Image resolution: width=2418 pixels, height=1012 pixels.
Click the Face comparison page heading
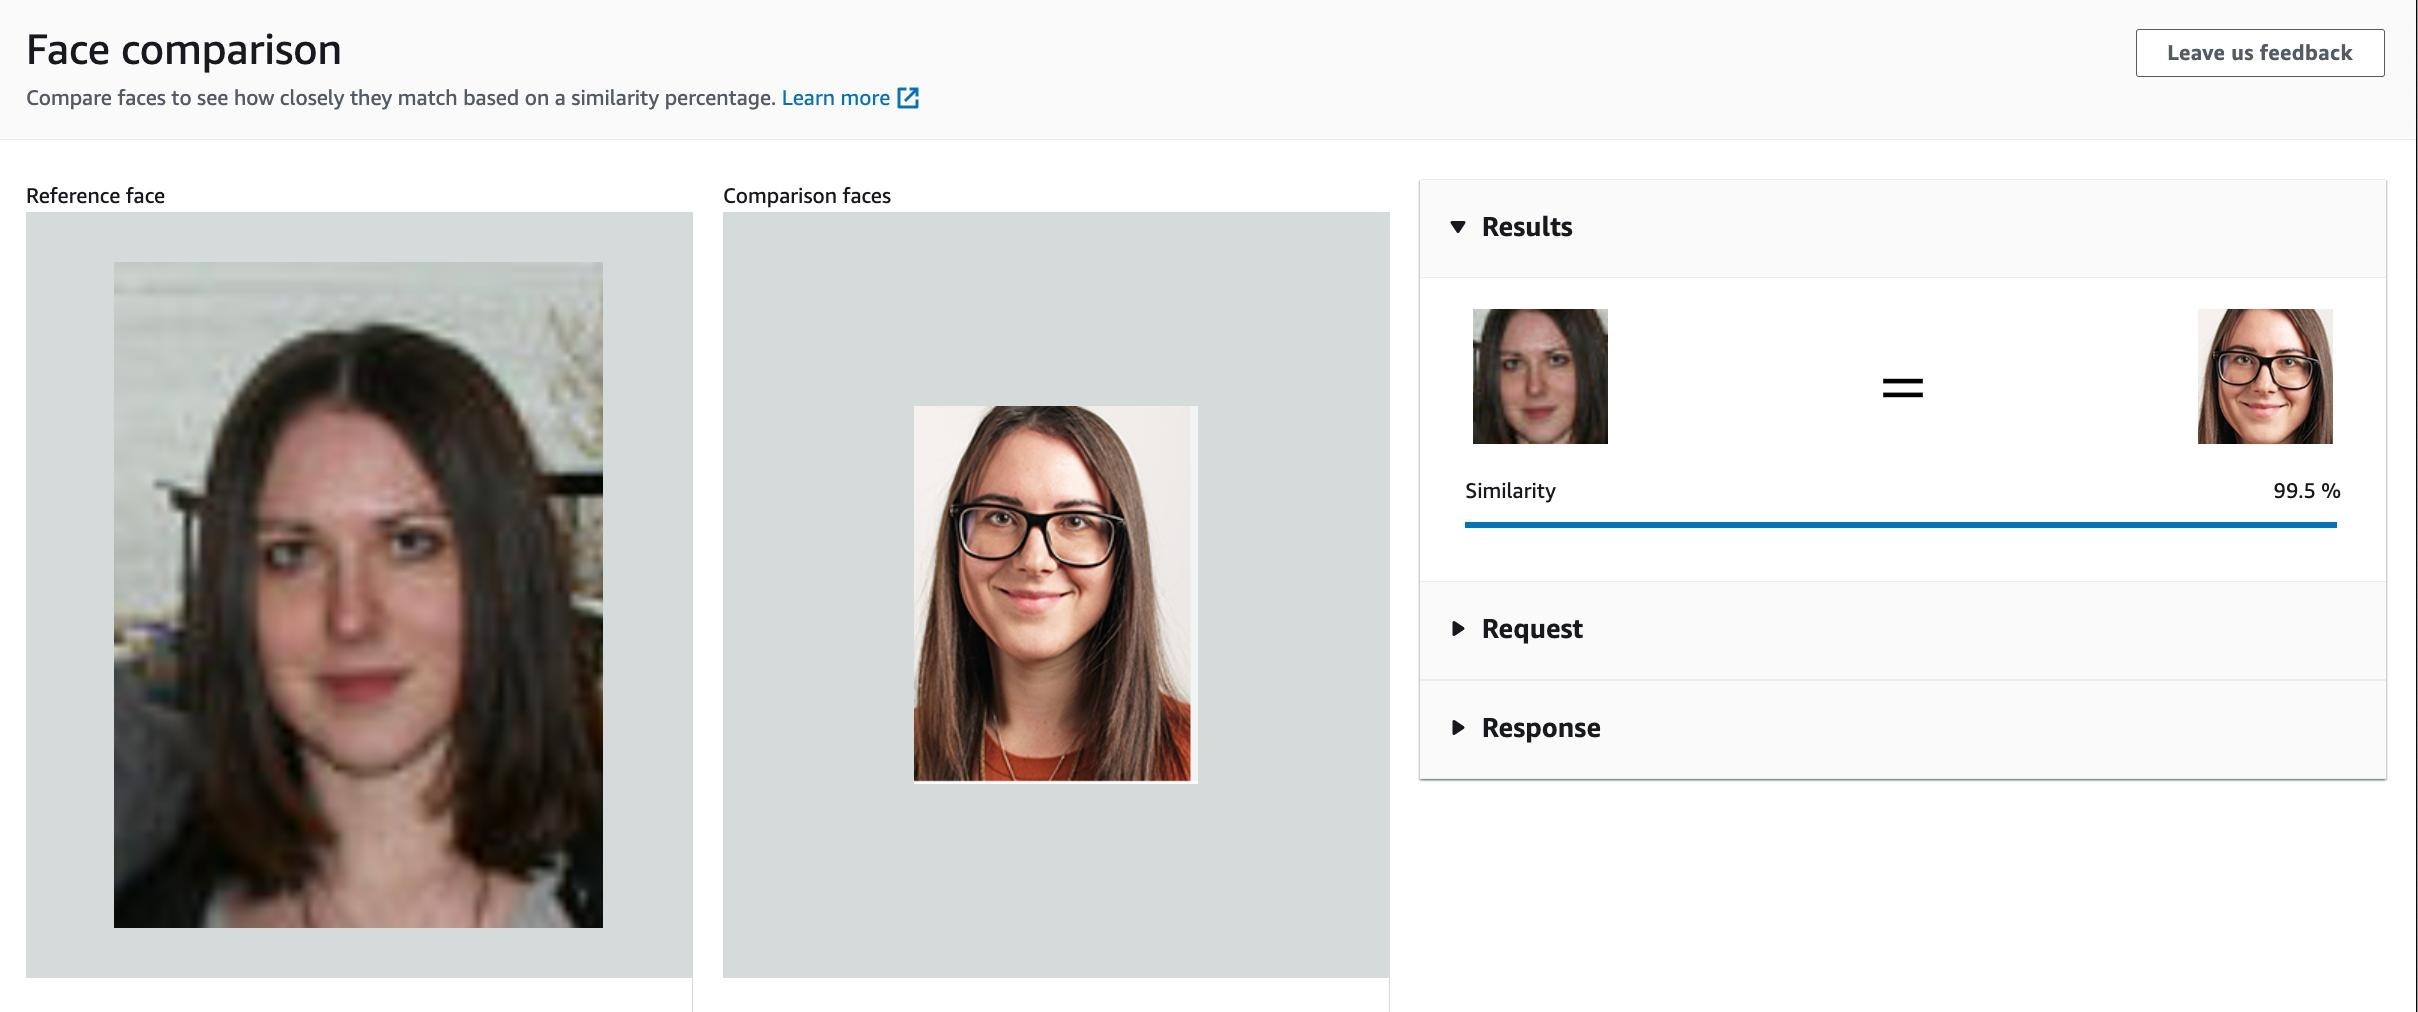(x=184, y=50)
